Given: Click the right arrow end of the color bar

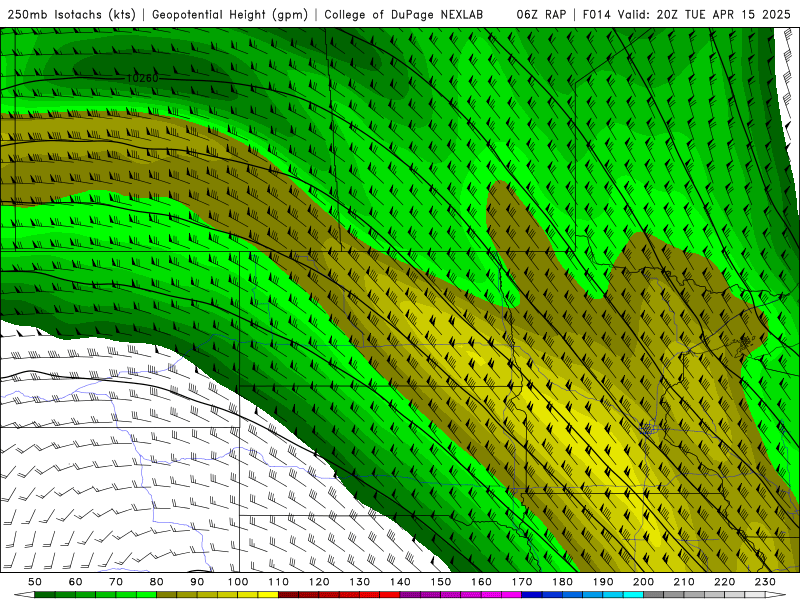Looking at the screenshot, I should coord(775,595).
